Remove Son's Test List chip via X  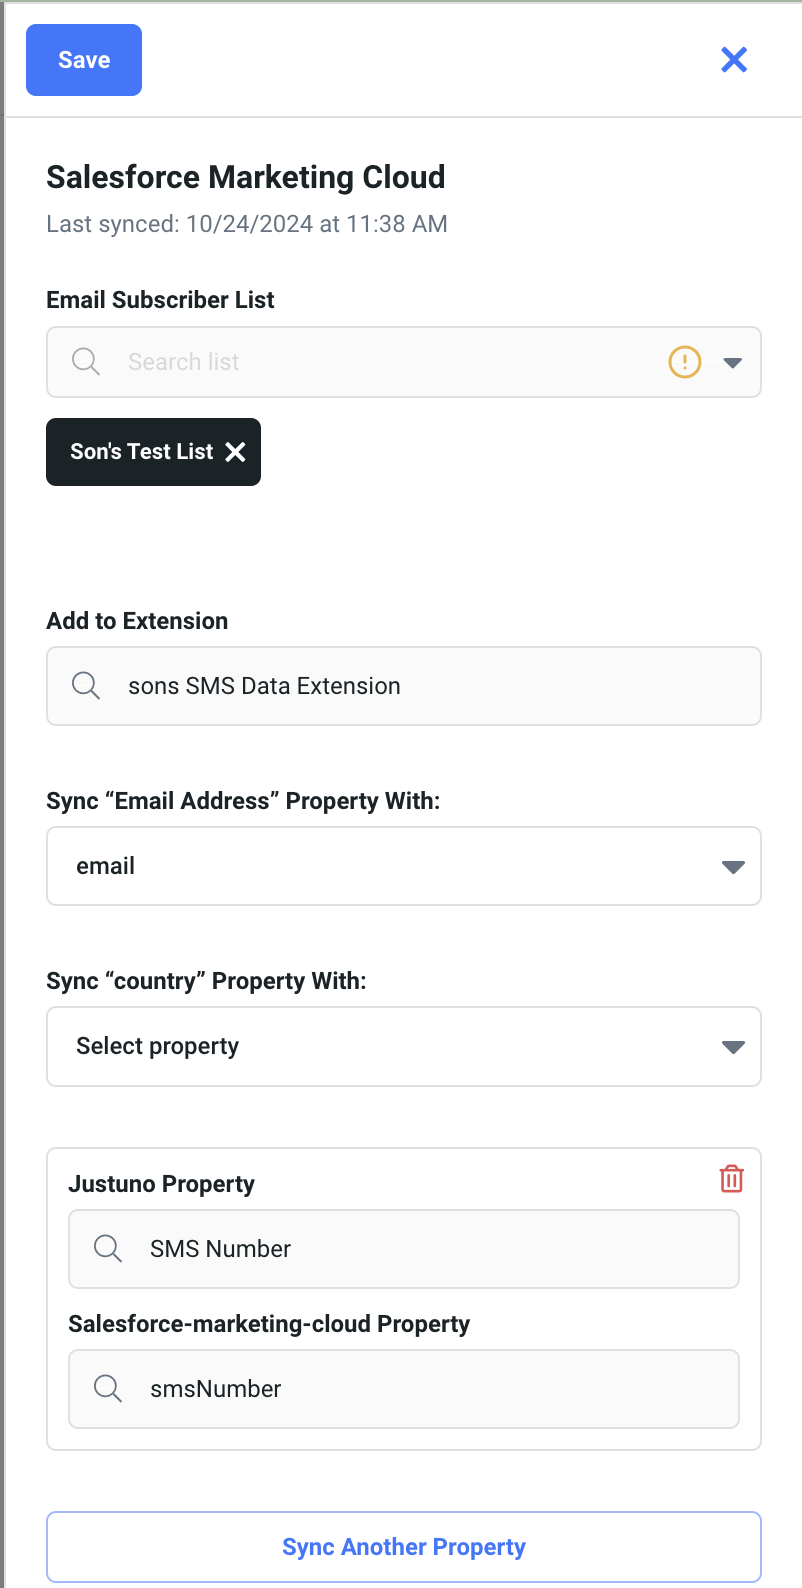coord(236,452)
